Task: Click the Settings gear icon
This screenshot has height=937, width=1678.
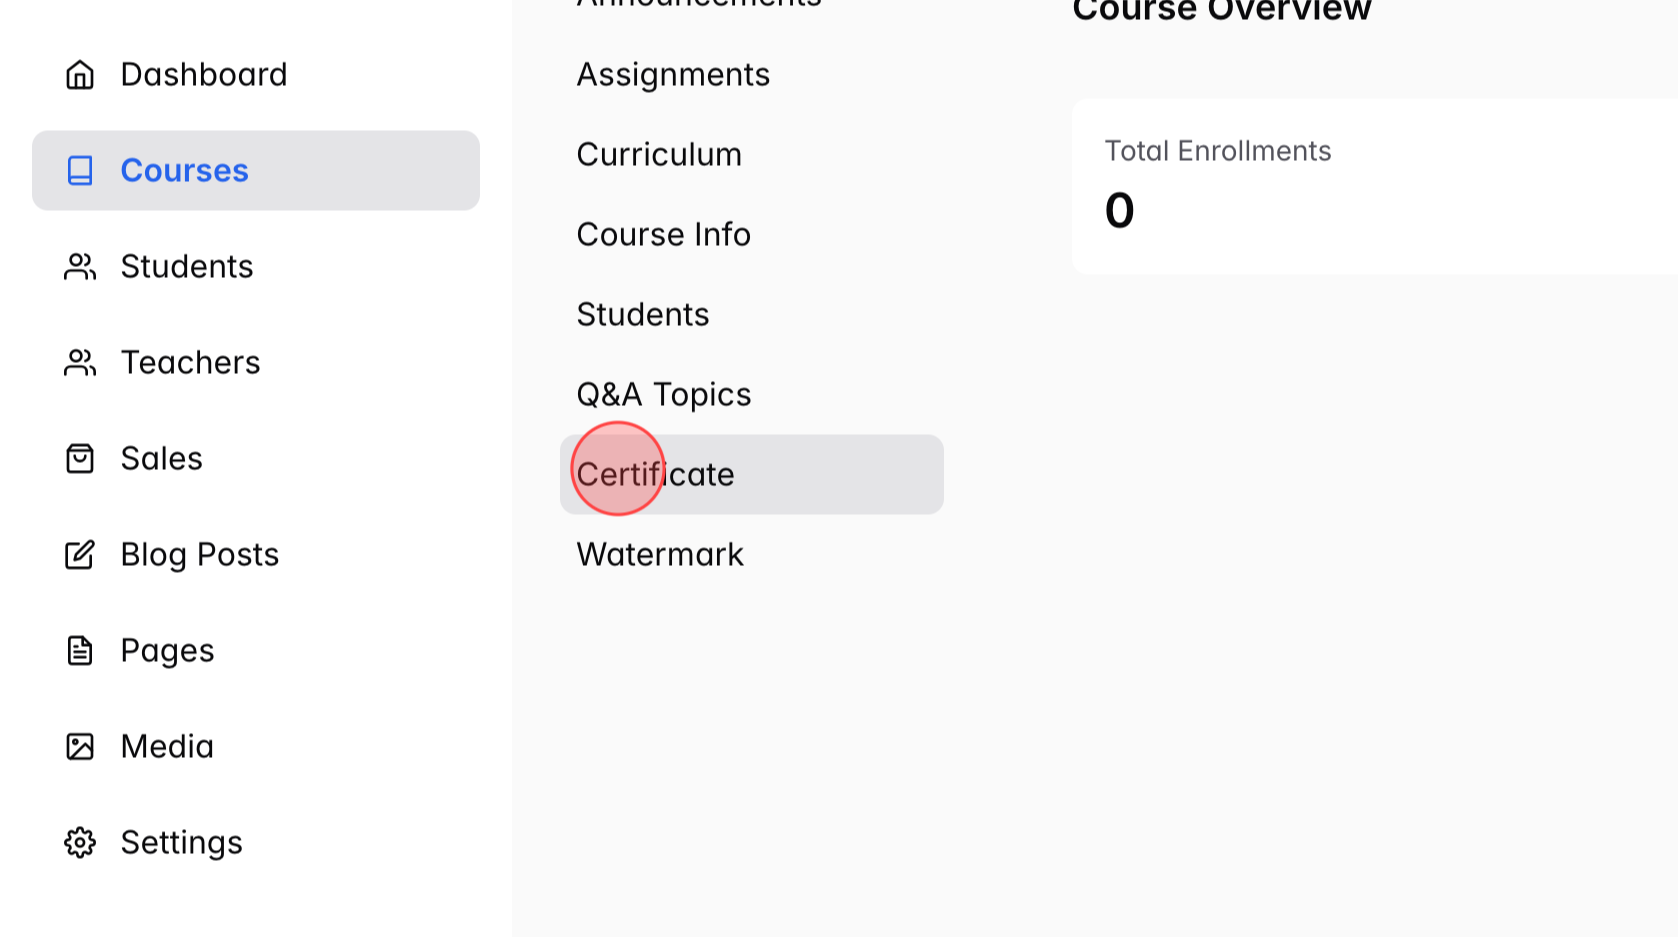Action: click(x=80, y=842)
